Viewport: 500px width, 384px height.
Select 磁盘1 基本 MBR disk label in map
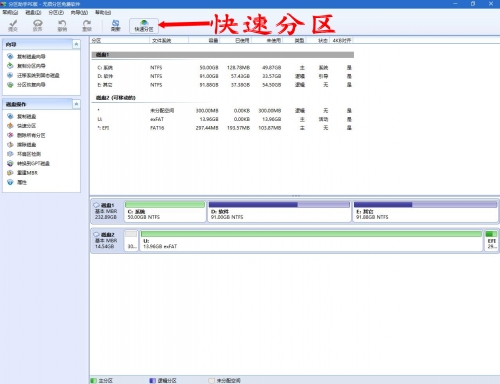pos(107,211)
